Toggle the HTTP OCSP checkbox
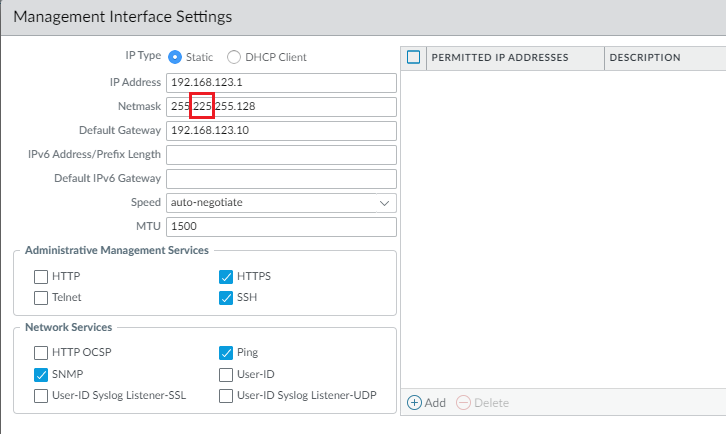The height and width of the screenshot is (434, 726). click(41, 352)
